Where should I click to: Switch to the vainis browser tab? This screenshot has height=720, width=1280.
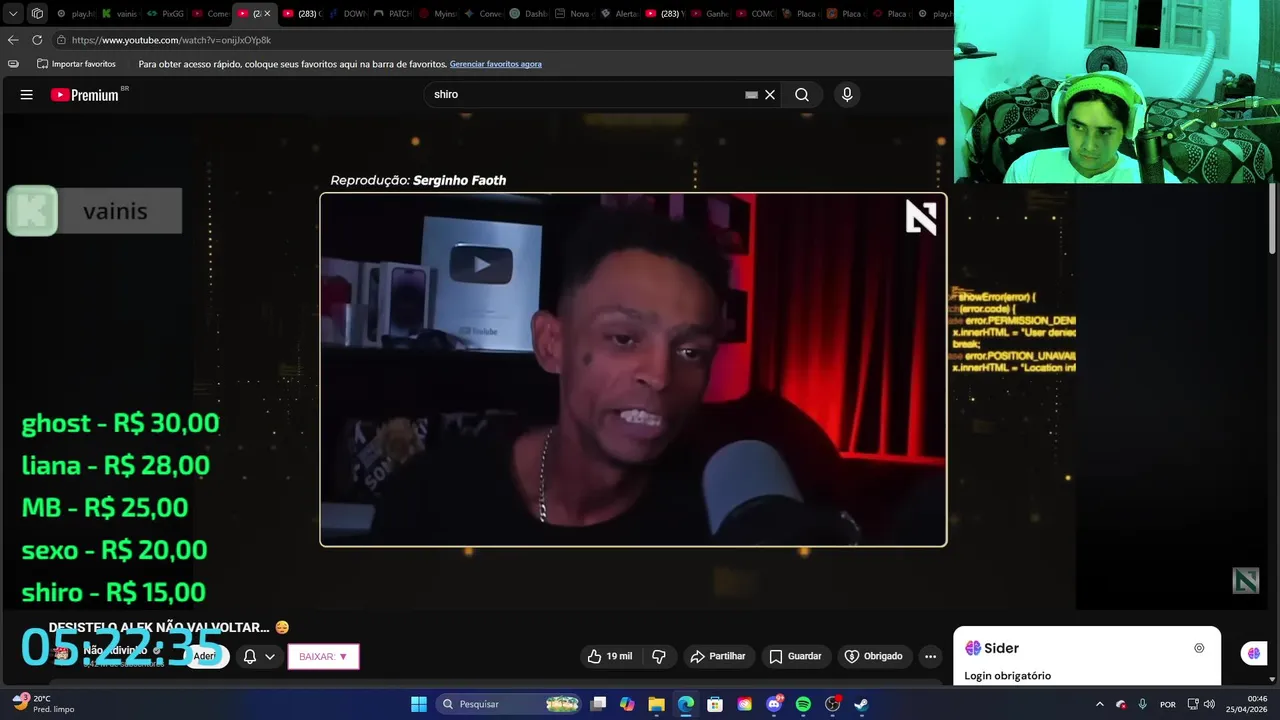(x=119, y=14)
